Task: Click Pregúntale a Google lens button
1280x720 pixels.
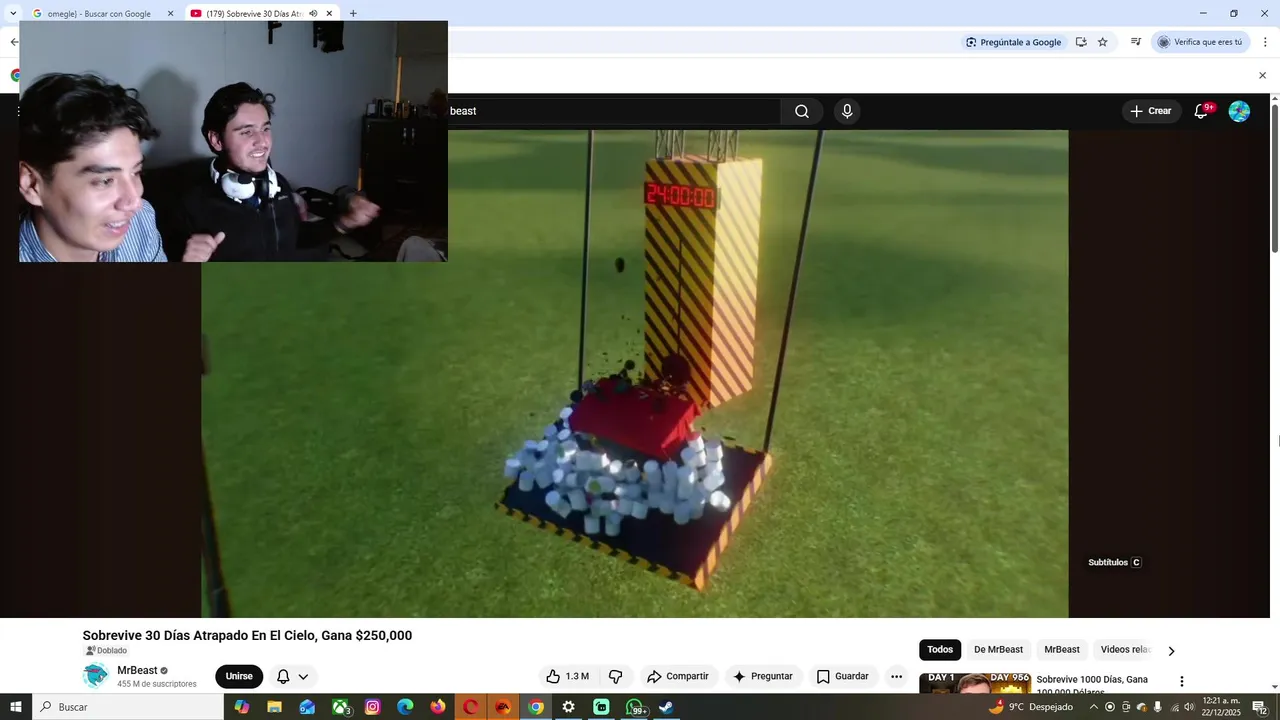Action: tap(1013, 42)
